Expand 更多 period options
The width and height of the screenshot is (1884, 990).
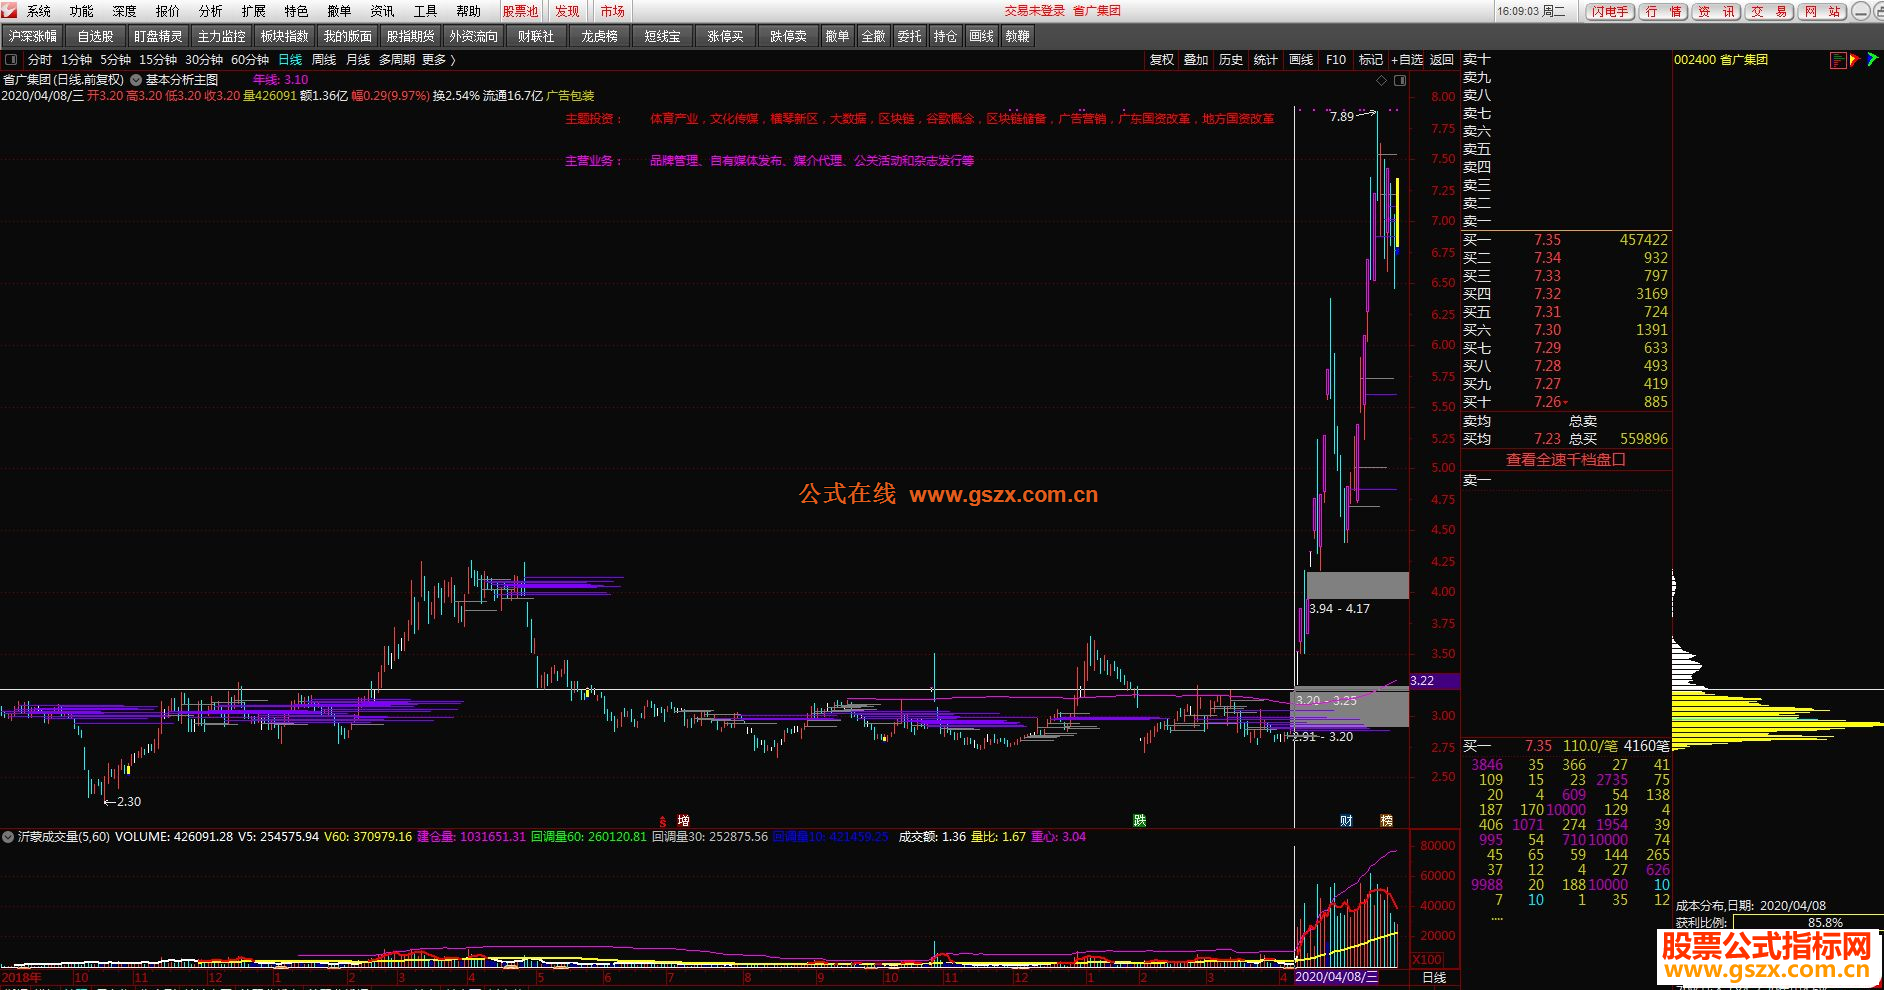[439, 60]
